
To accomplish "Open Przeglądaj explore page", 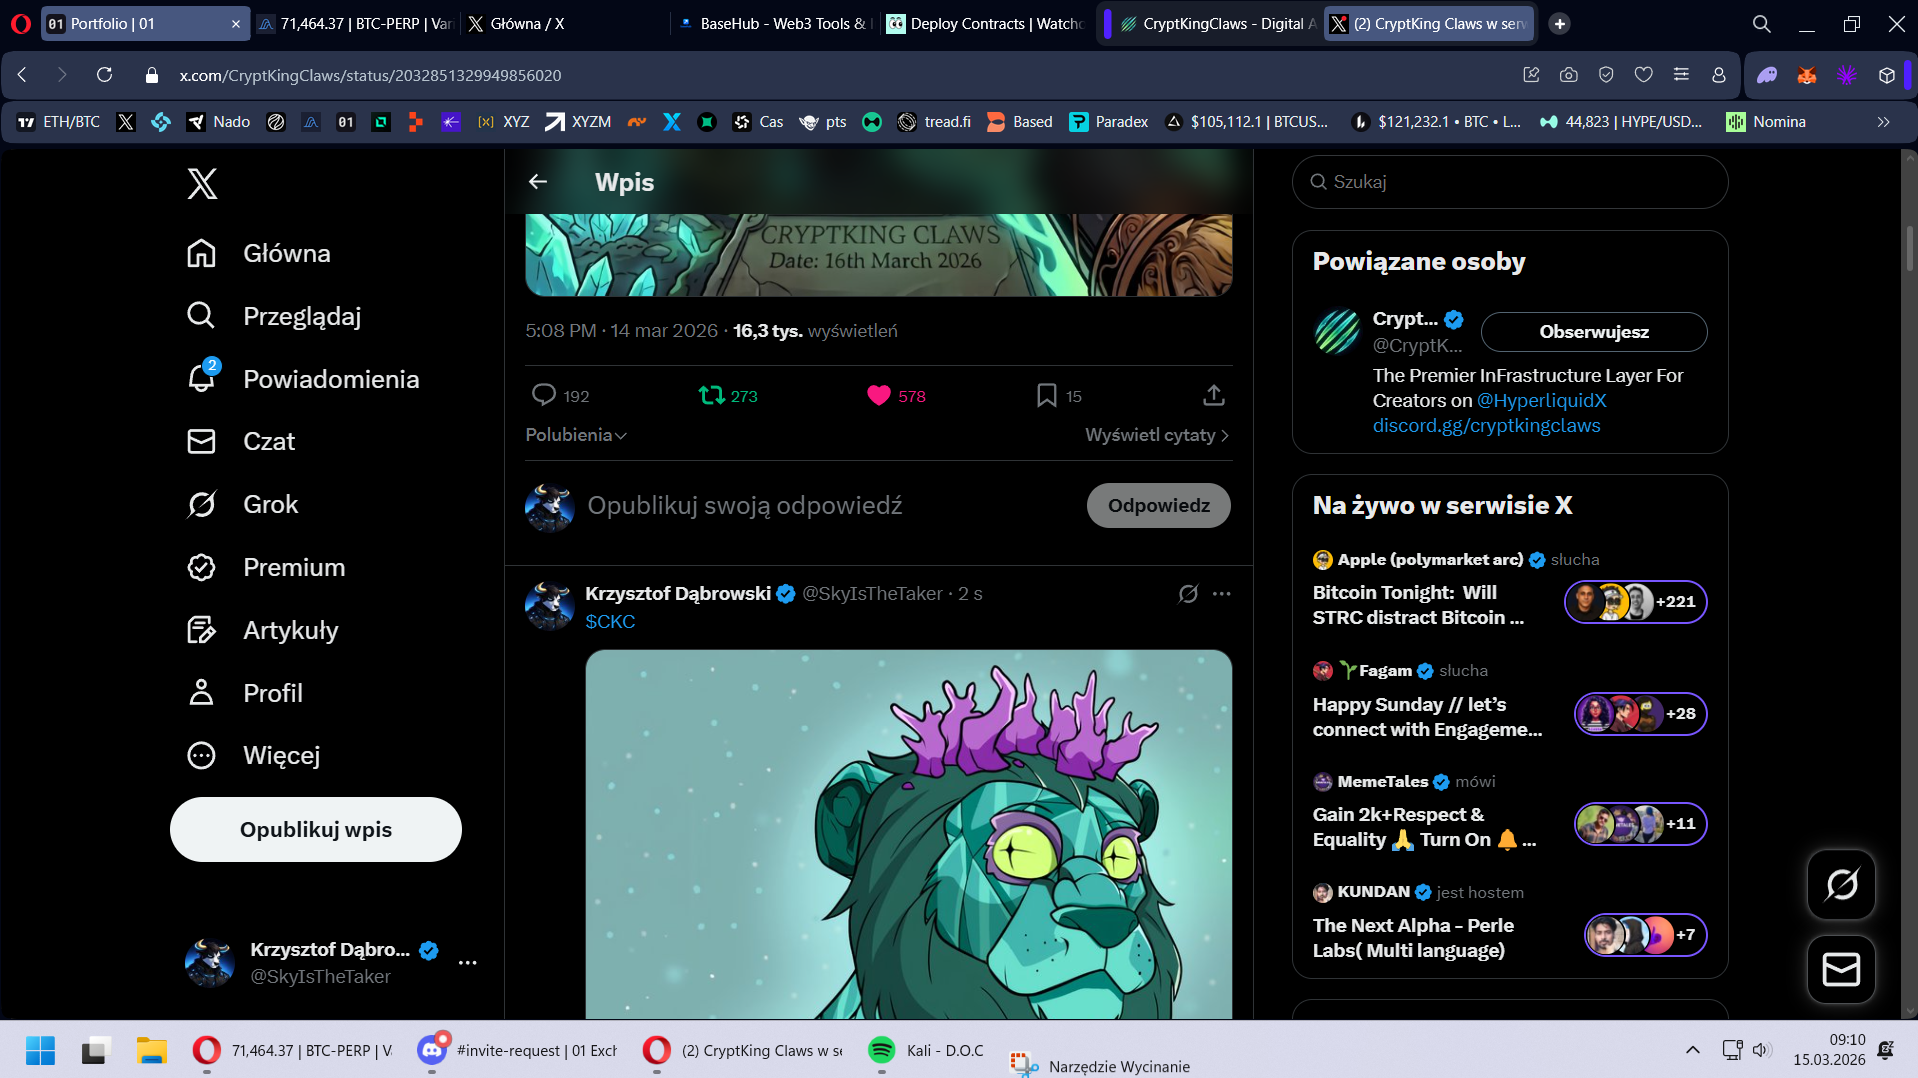I will [273, 316].
